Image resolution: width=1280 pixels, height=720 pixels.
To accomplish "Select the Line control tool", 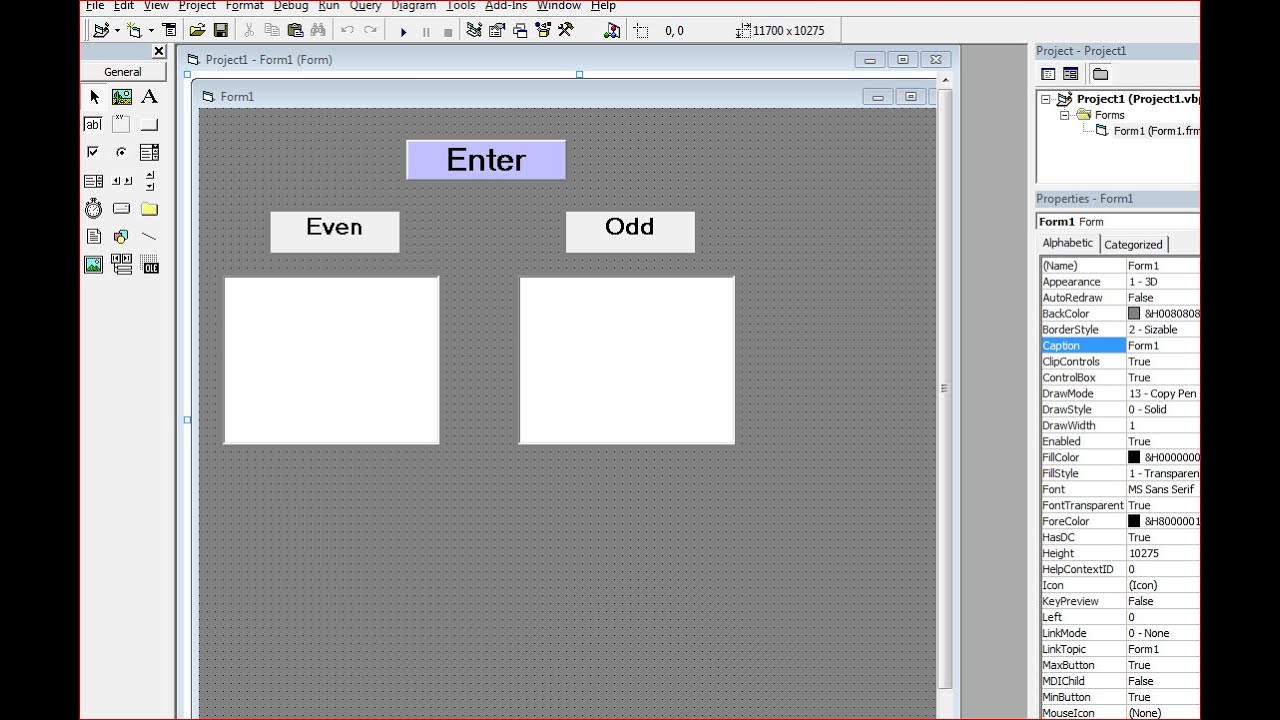I will pos(149,236).
